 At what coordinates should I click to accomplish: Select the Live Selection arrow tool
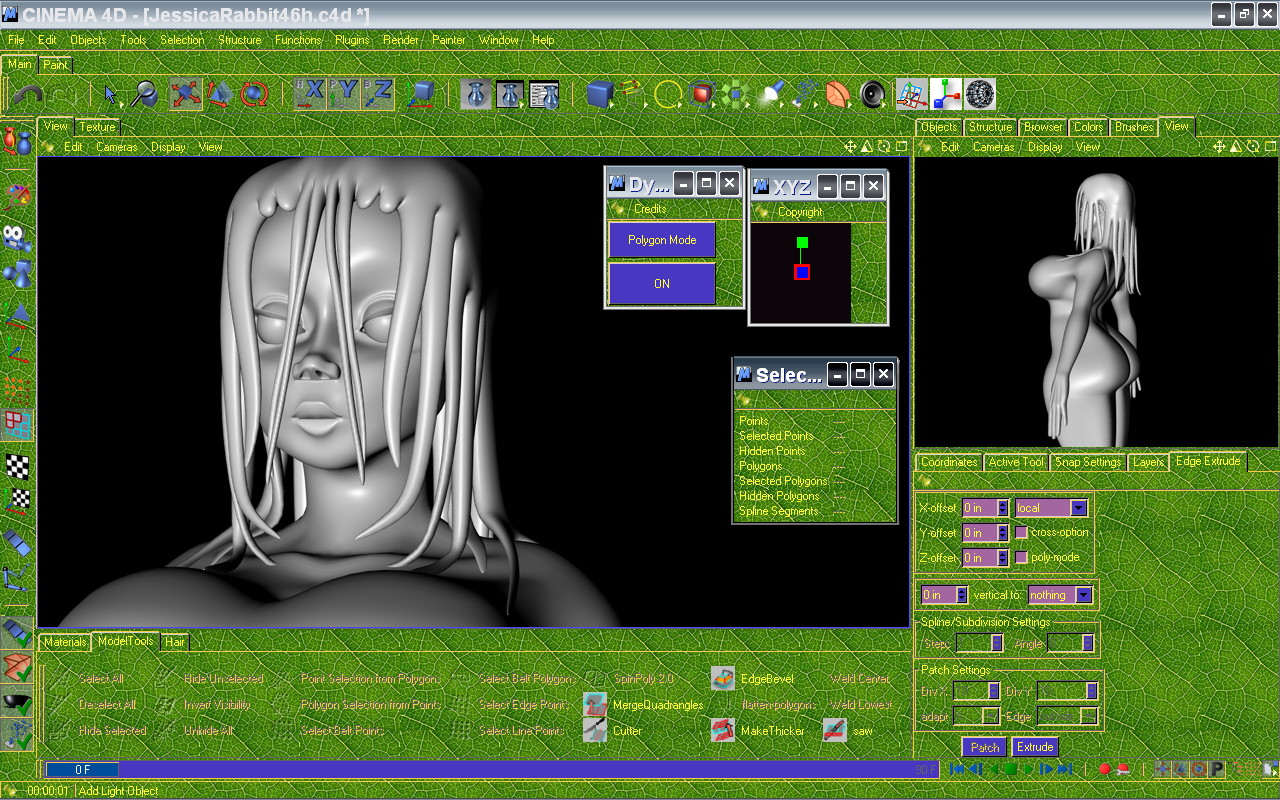(x=111, y=95)
